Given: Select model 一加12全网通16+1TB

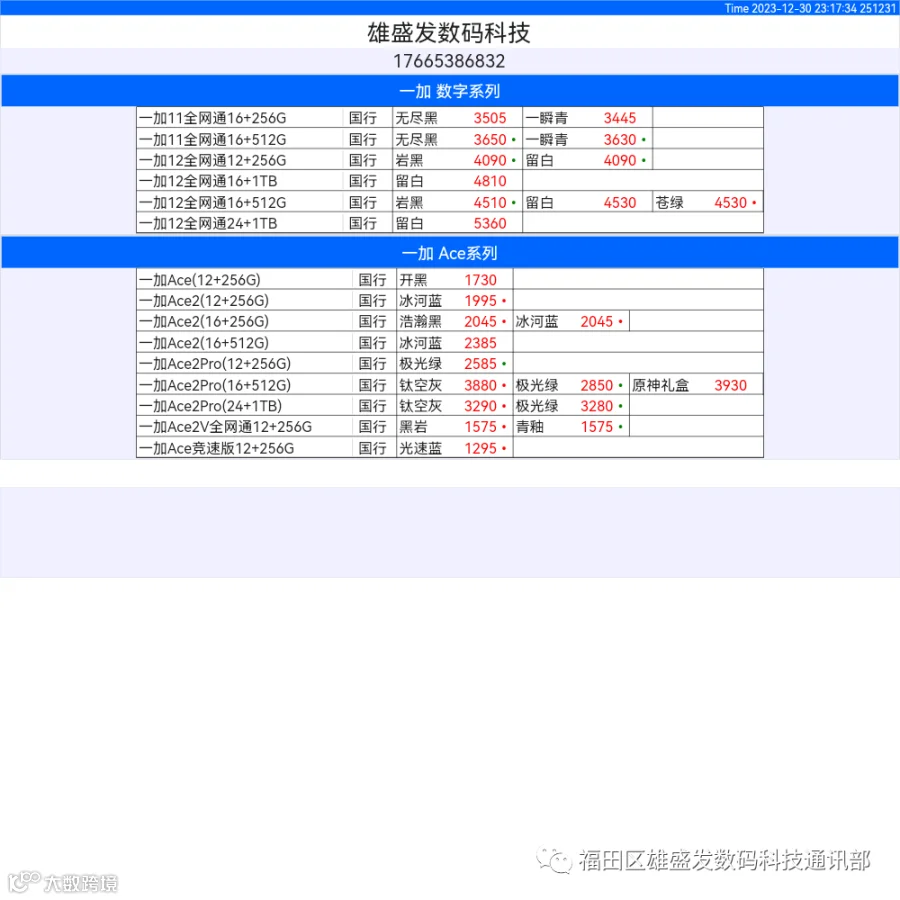Looking at the screenshot, I should 208,181.
